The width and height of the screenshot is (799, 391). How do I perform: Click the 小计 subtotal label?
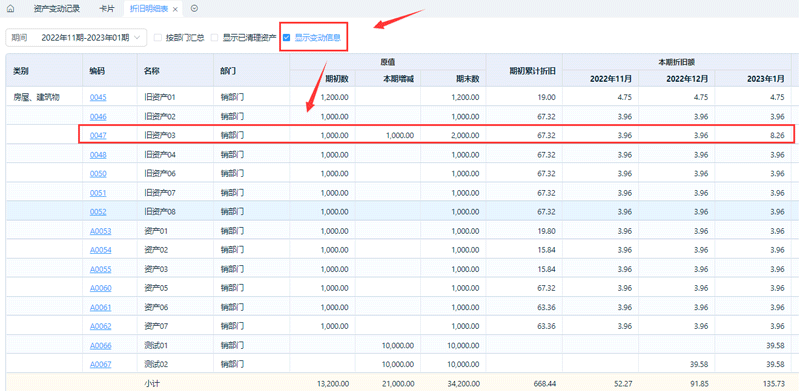tap(152, 383)
